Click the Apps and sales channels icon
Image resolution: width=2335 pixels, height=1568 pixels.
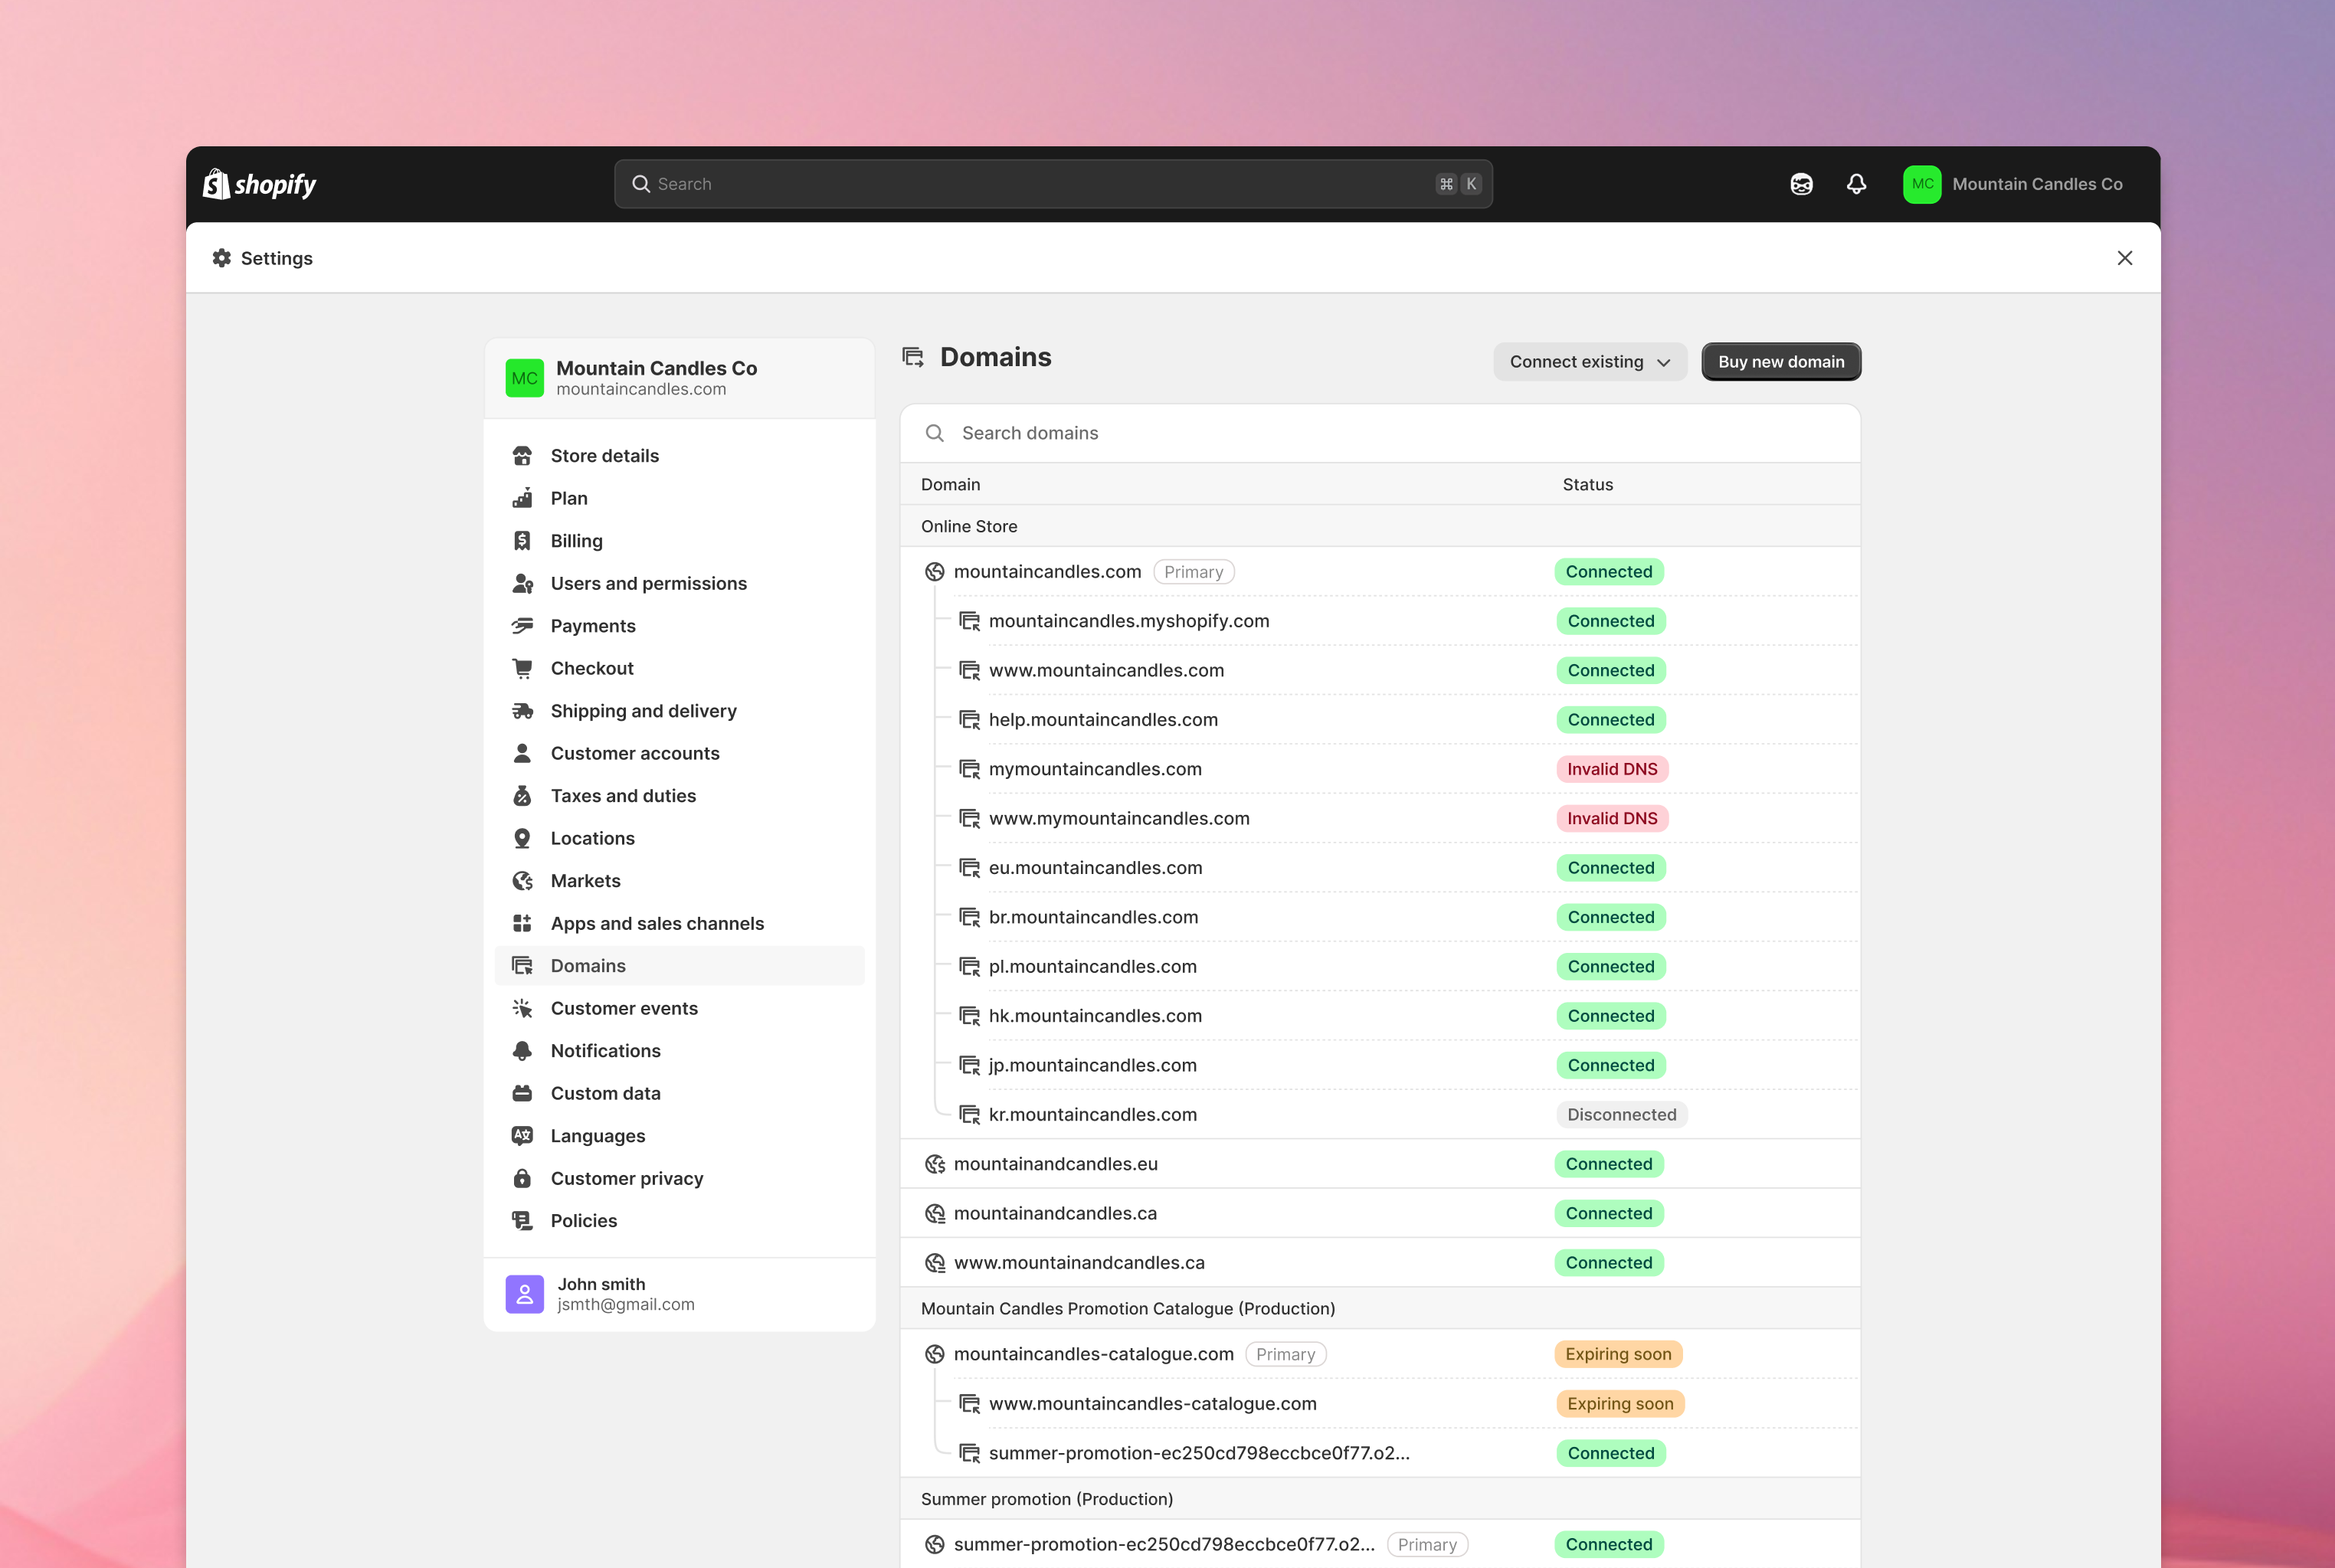point(522,923)
